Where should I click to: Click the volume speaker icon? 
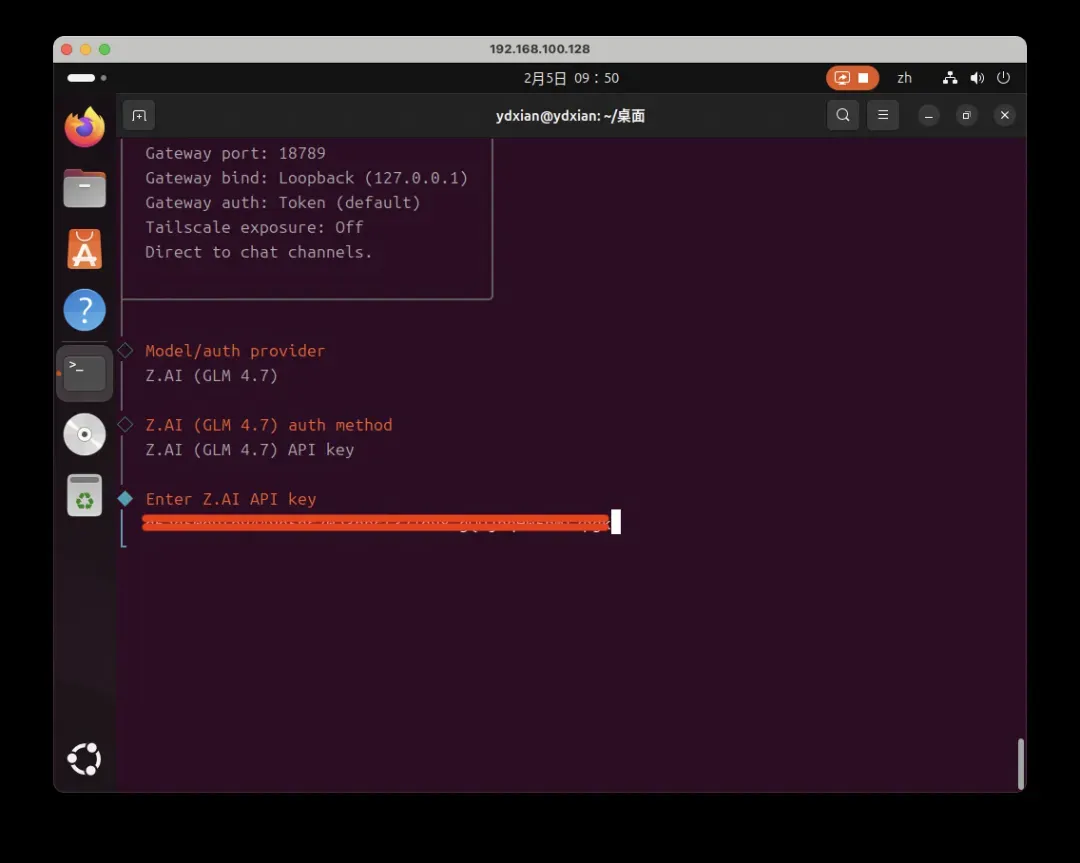click(977, 78)
